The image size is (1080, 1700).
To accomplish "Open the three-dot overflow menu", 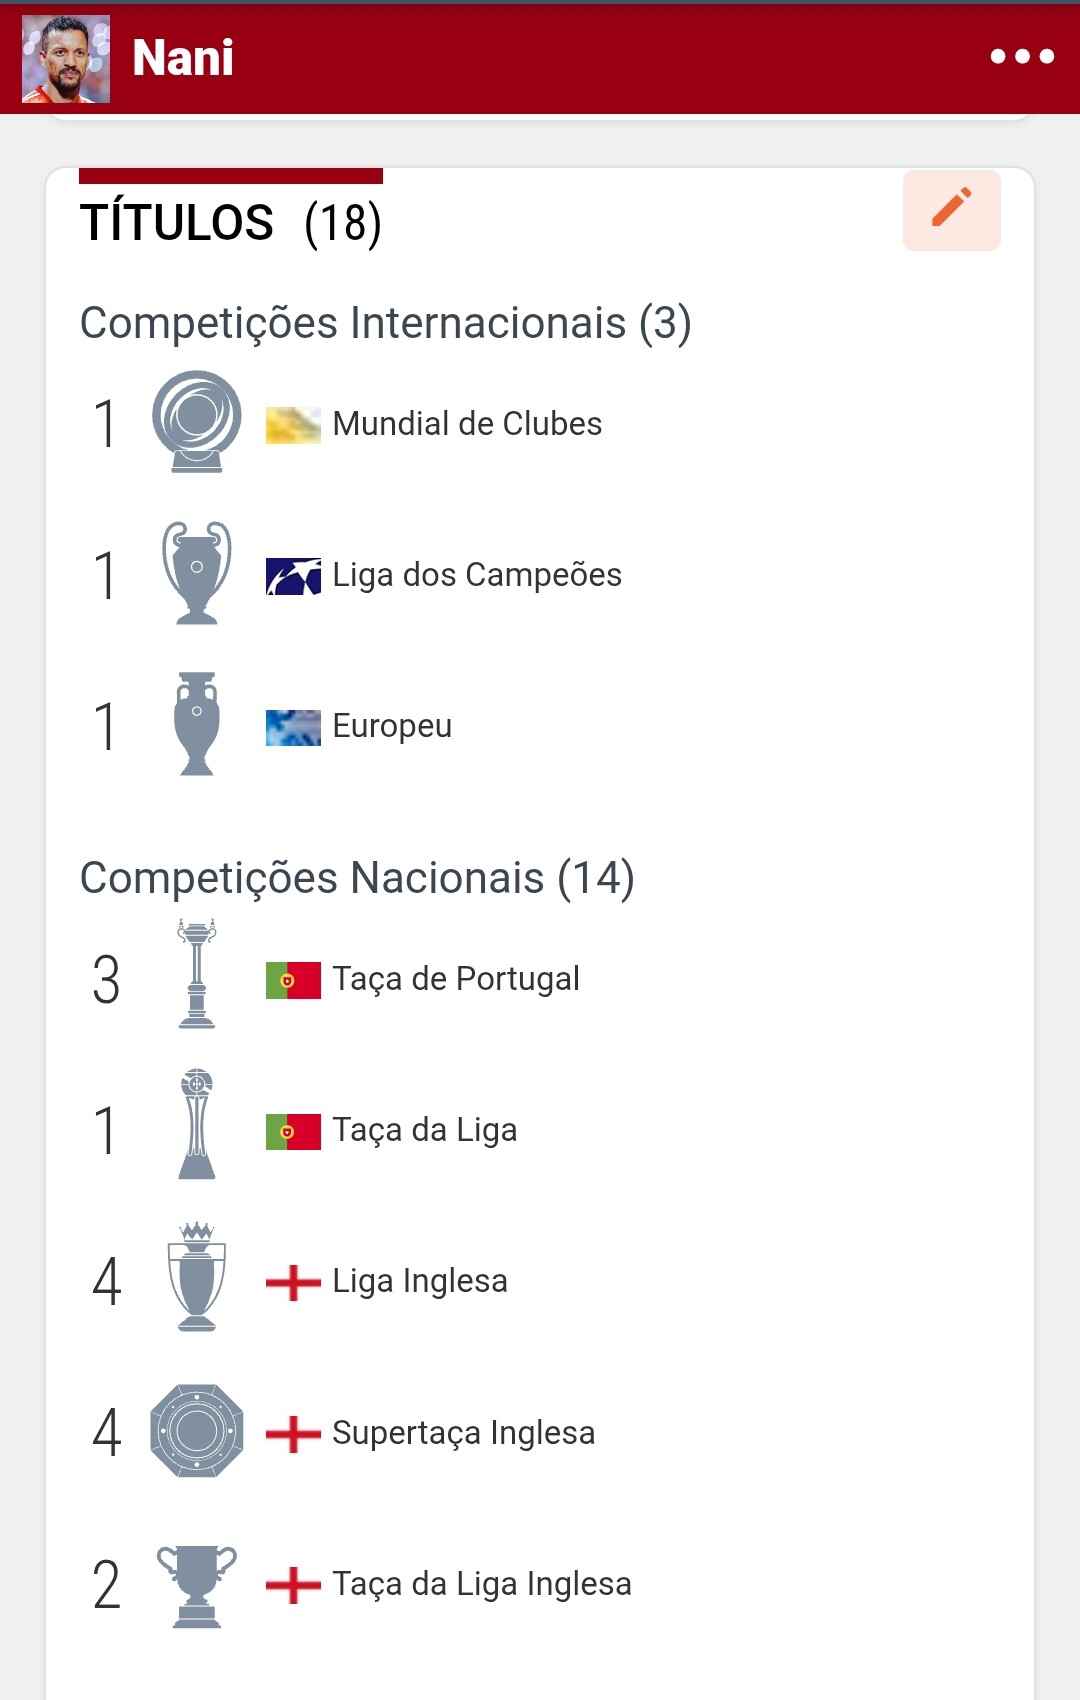I will tap(1022, 57).
